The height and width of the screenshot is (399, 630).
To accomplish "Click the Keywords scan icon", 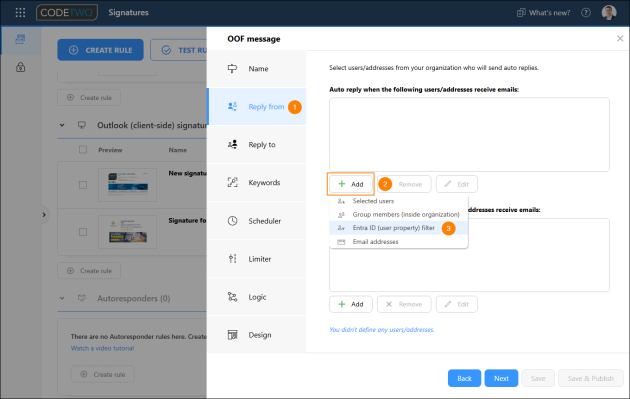I will [232, 182].
